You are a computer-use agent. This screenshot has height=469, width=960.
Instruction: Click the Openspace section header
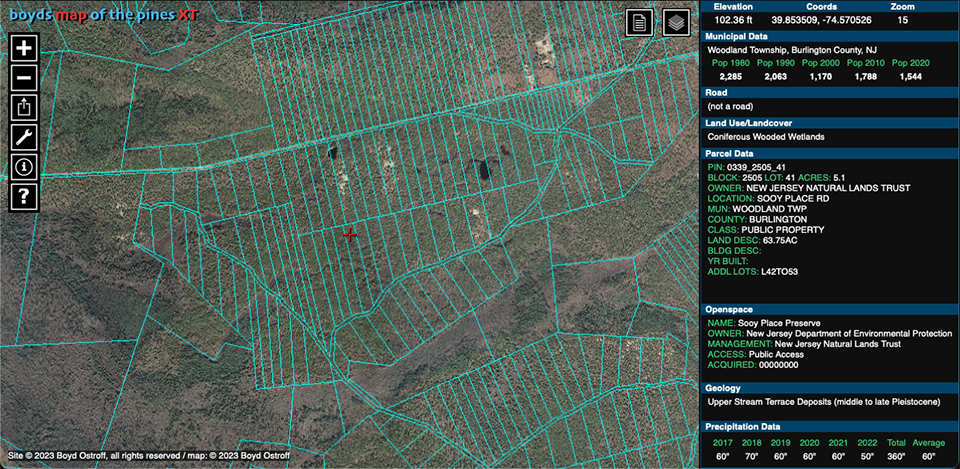(830, 309)
